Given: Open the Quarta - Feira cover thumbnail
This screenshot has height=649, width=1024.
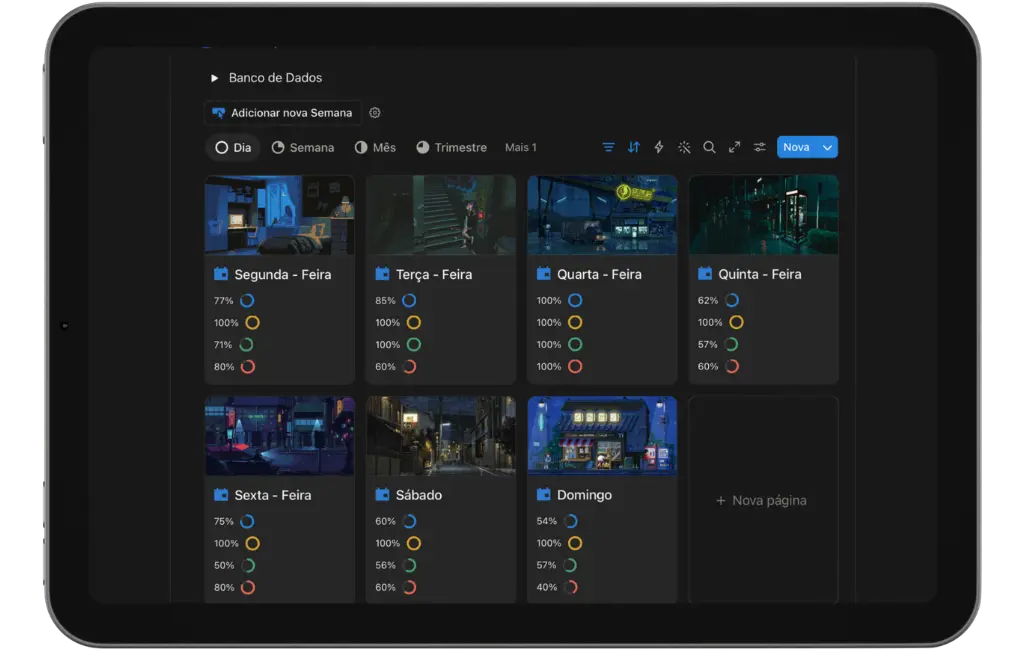Looking at the screenshot, I should point(602,215).
